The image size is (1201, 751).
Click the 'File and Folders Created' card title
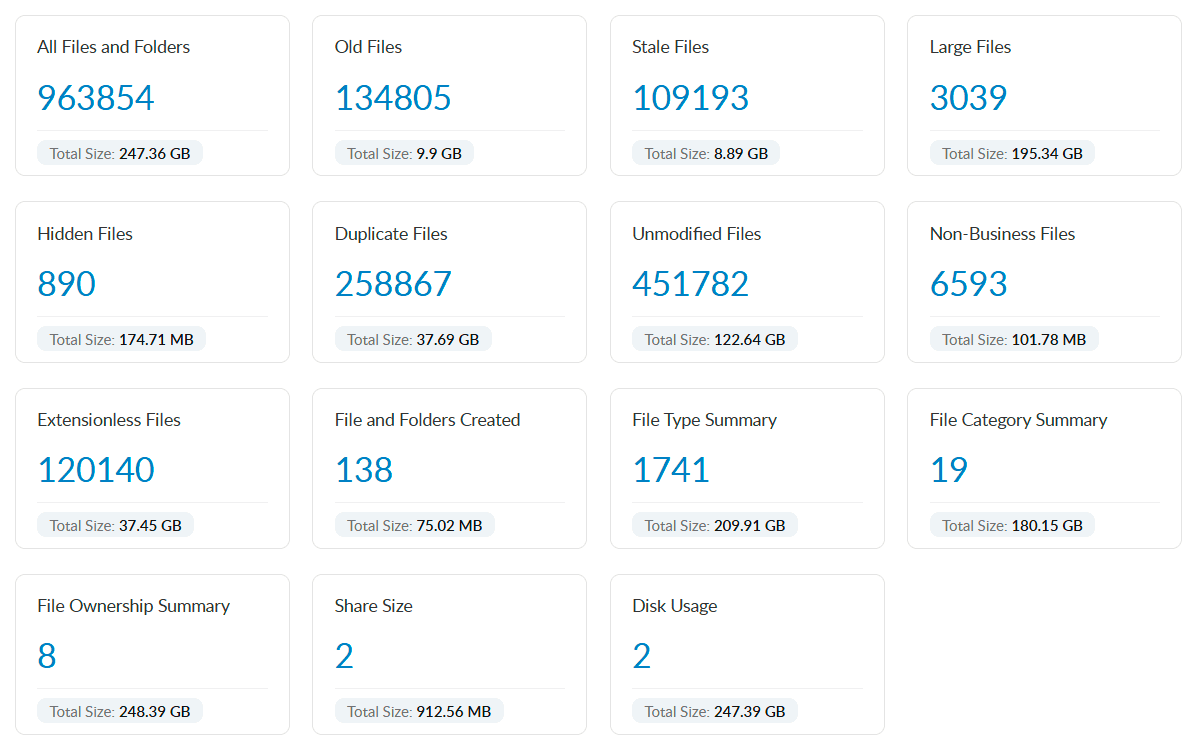point(427,420)
